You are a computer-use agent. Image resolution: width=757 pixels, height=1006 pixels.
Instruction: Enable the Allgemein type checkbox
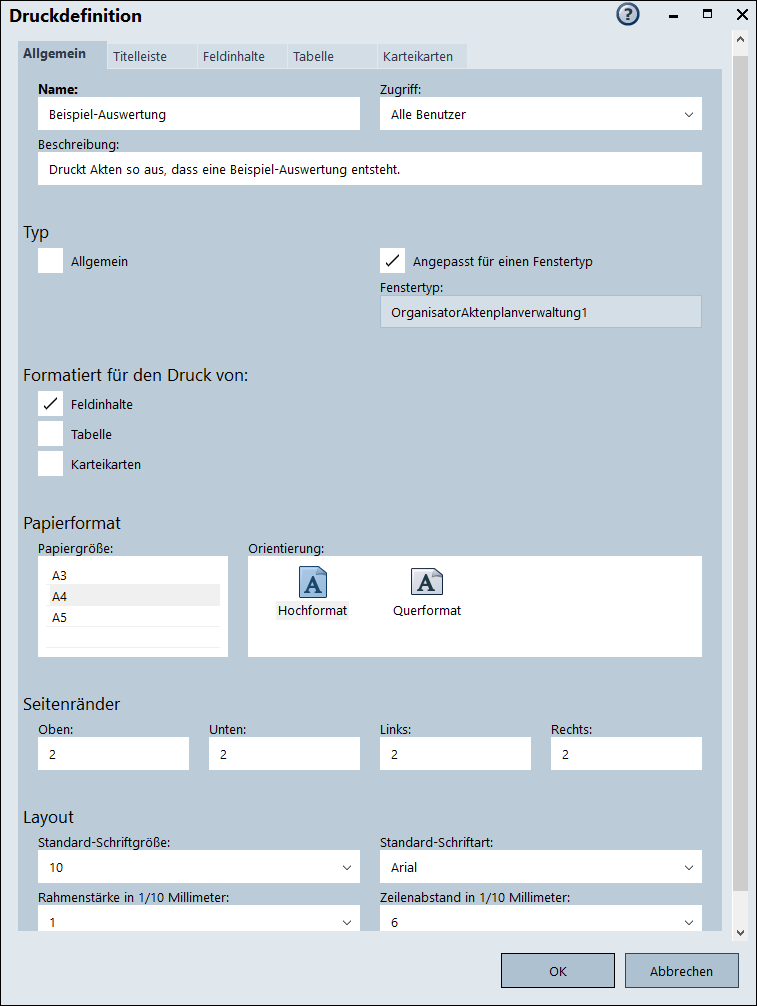coord(51,261)
